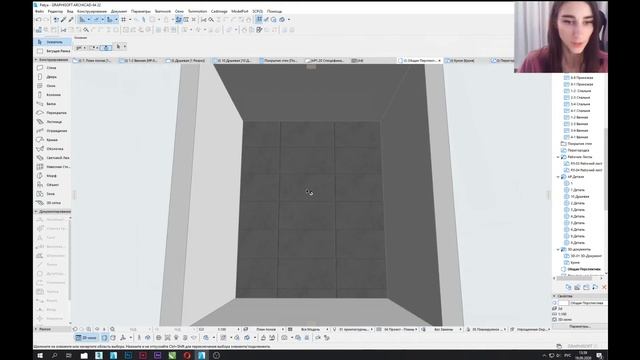Open the Teamwork menu

162,11
